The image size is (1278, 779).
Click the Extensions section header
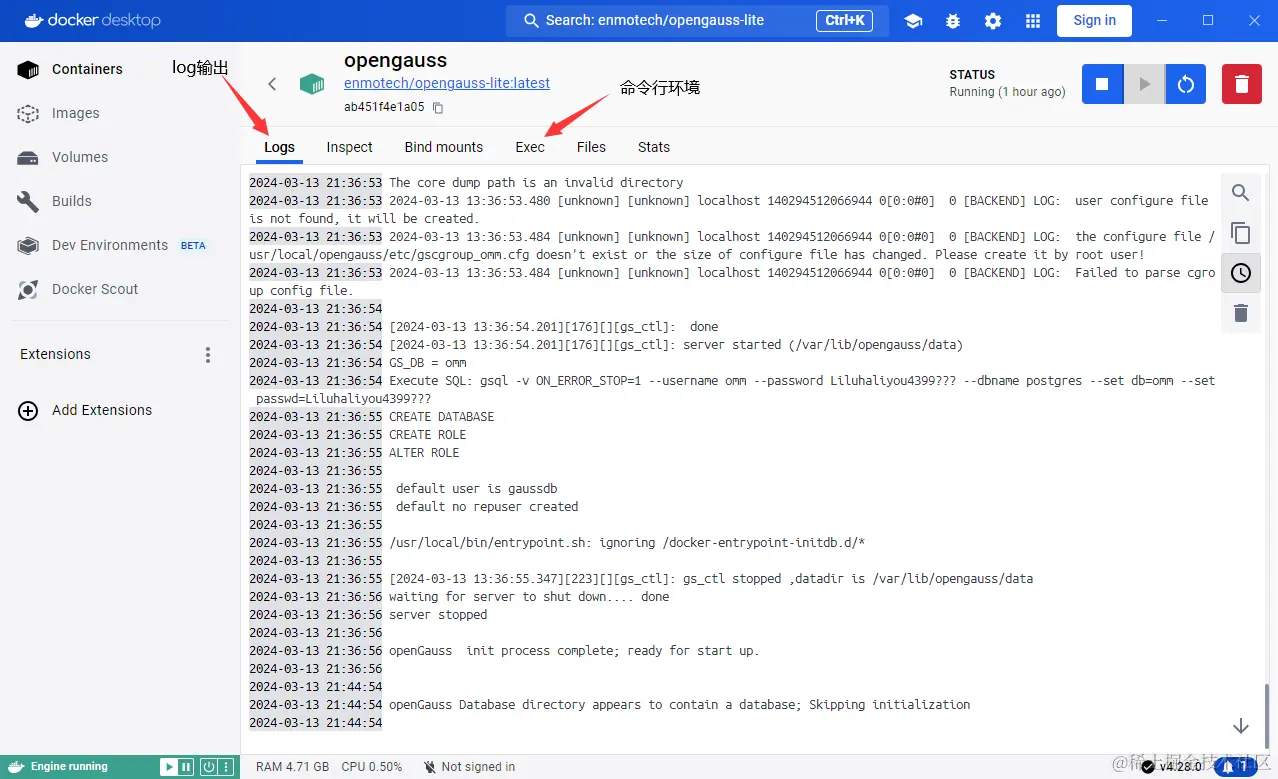[55, 354]
